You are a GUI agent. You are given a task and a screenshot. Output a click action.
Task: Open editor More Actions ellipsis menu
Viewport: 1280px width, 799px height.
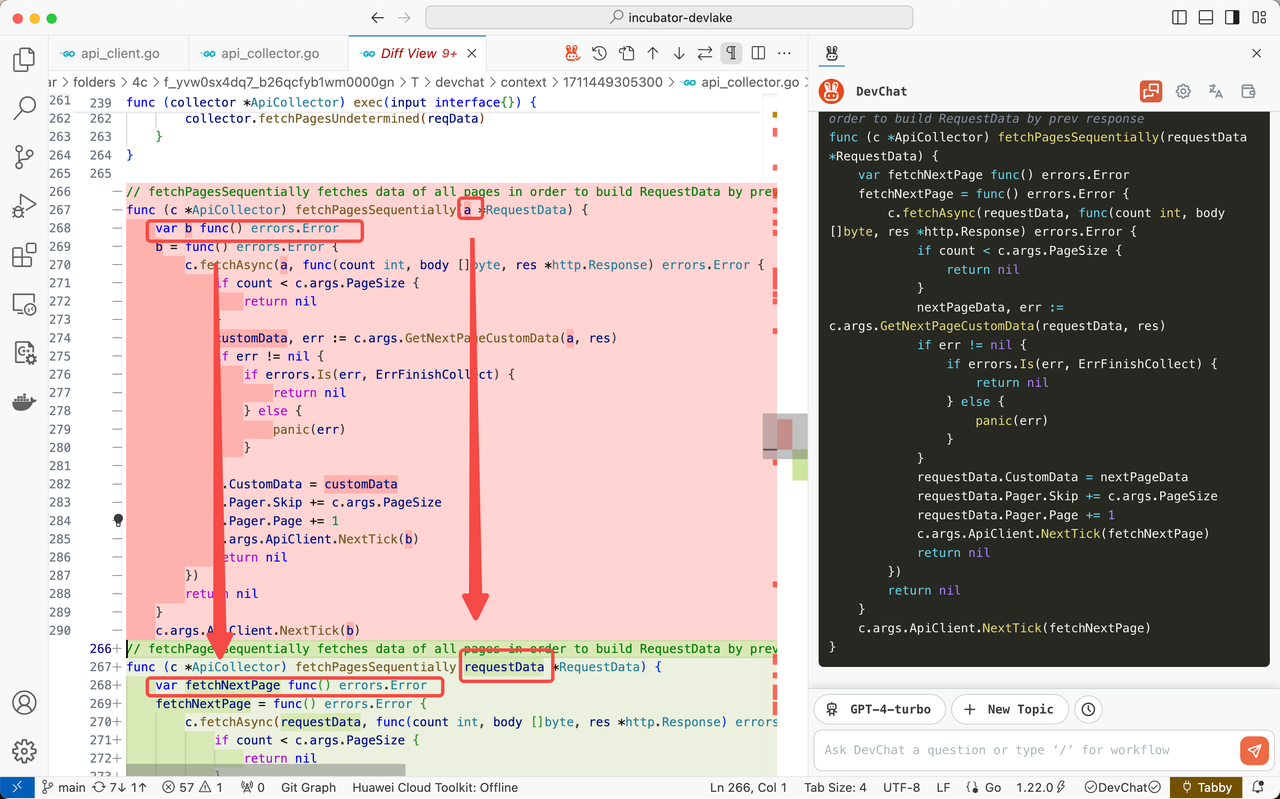(785, 53)
